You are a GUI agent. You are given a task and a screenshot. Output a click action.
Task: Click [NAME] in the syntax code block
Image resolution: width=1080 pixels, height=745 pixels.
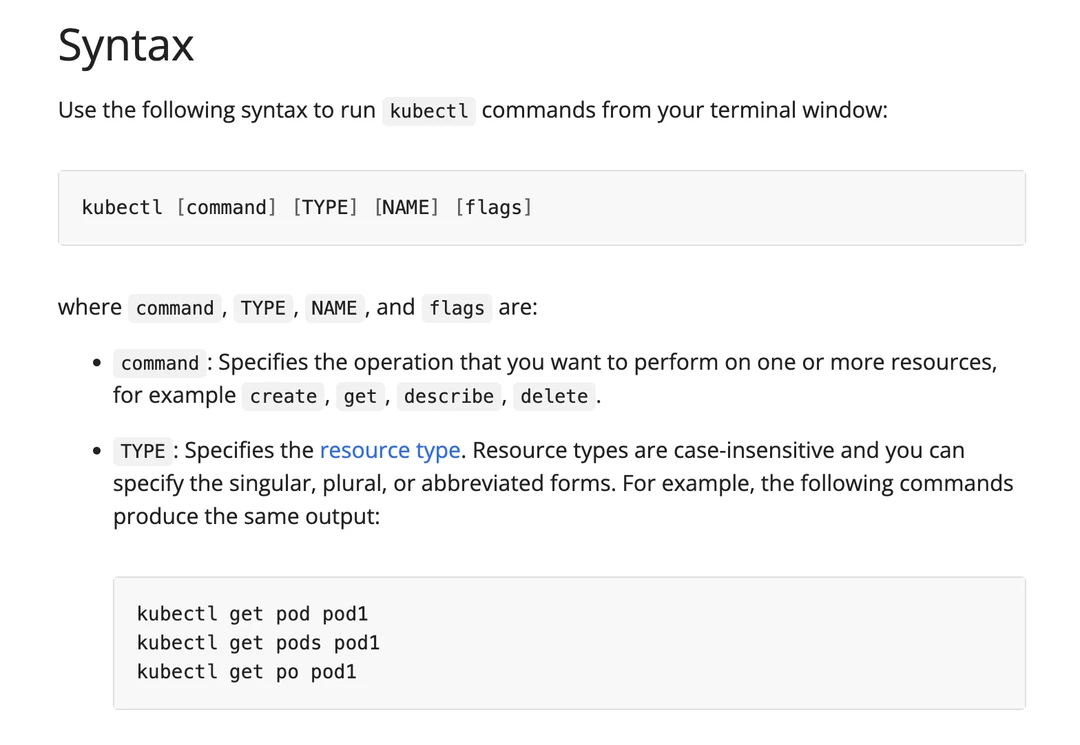pos(406,208)
